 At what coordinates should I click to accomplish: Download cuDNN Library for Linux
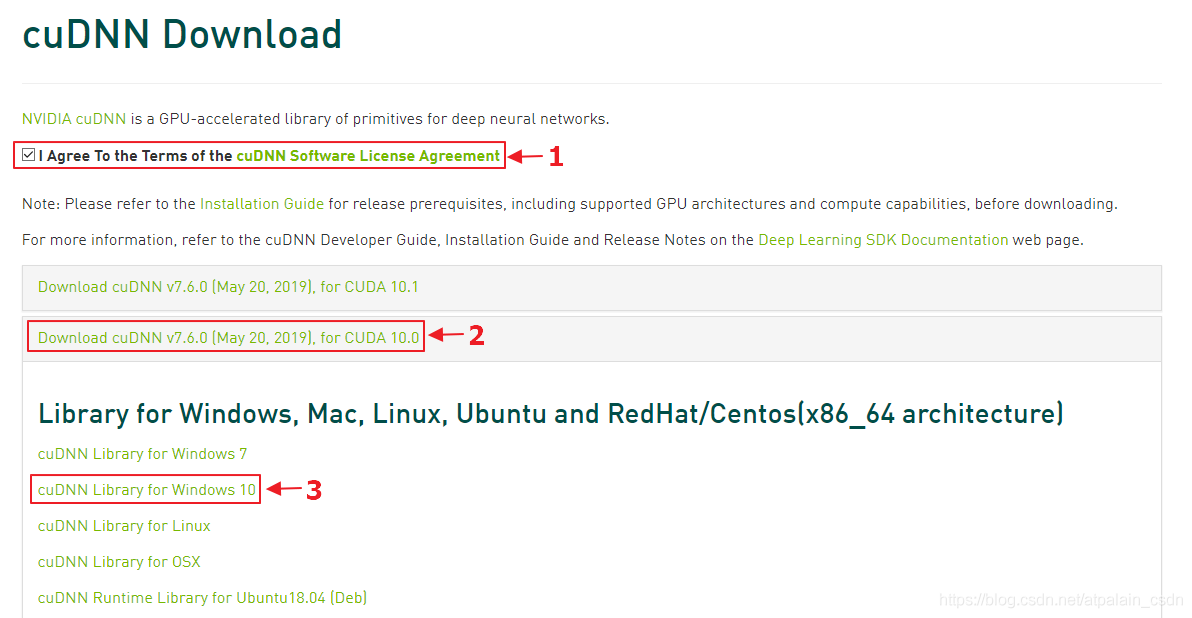pyautogui.click(x=124, y=526)
